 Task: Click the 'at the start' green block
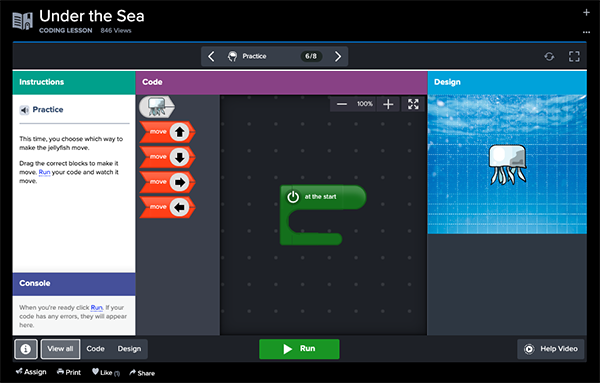(323, 197)
